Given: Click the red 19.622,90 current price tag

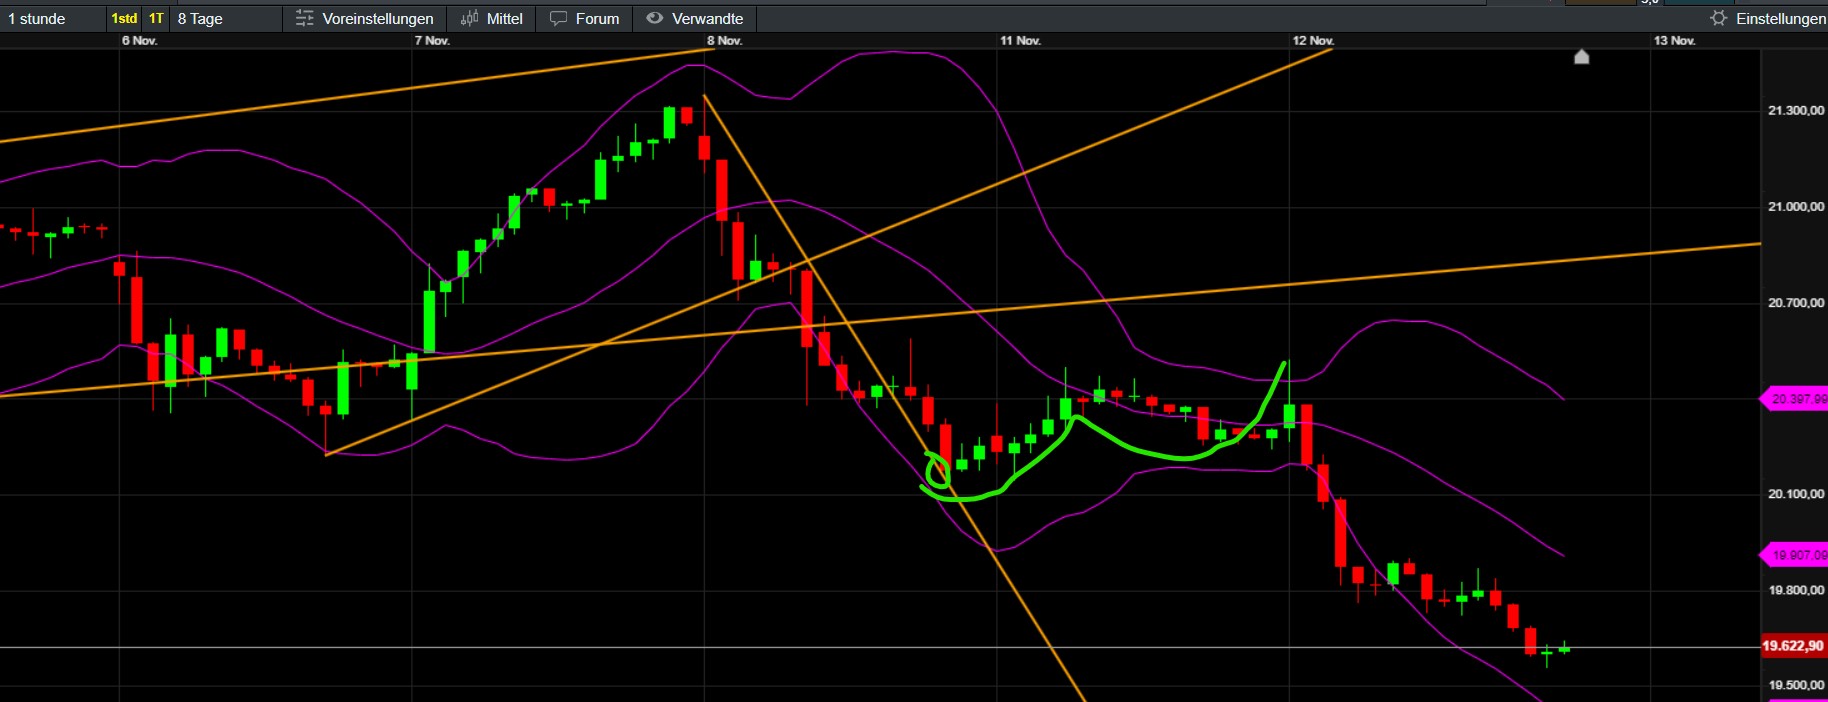Looking at the screenshot, I should tap(1794, 646).
